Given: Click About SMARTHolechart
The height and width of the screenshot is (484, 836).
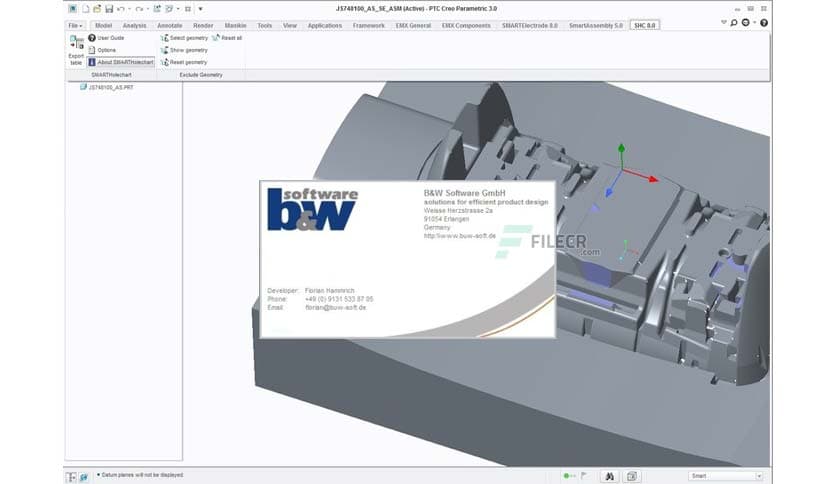Looking at the screenshot, I should [120, 62].
